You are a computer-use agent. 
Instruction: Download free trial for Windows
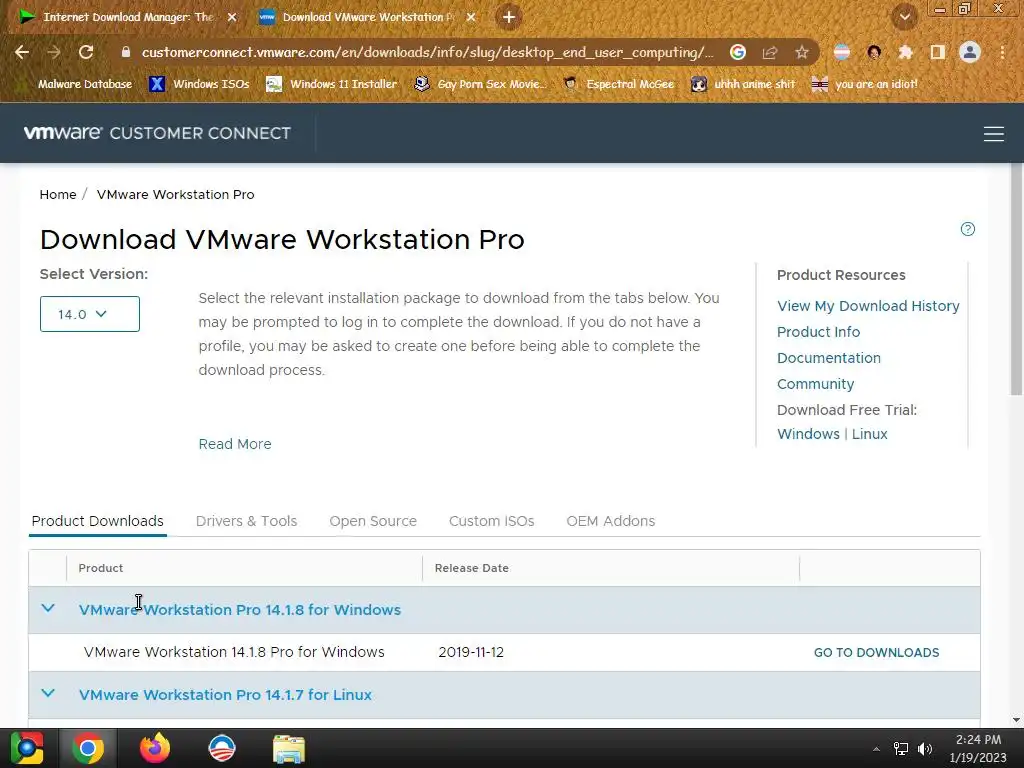coord(808,434)
